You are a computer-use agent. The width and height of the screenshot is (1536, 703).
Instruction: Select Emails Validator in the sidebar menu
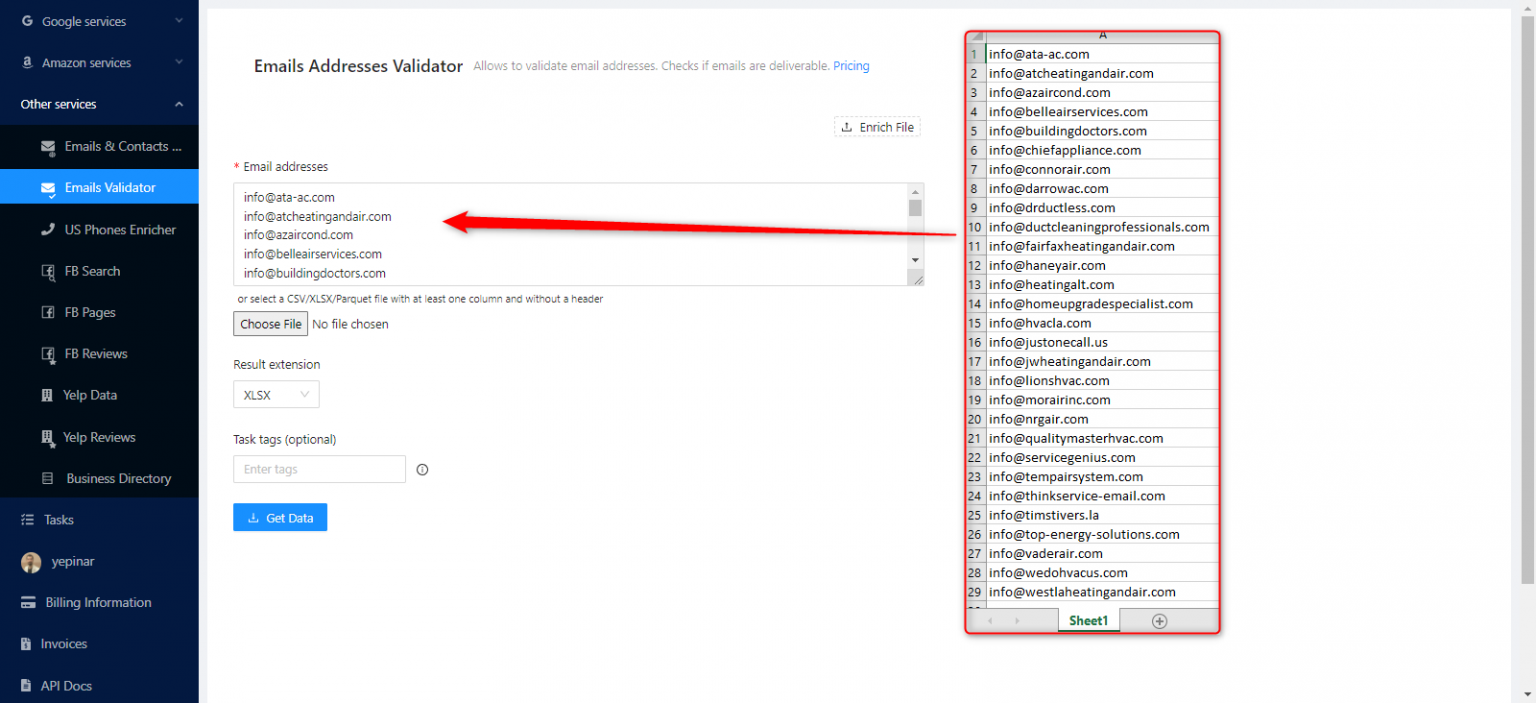(110, 186)
